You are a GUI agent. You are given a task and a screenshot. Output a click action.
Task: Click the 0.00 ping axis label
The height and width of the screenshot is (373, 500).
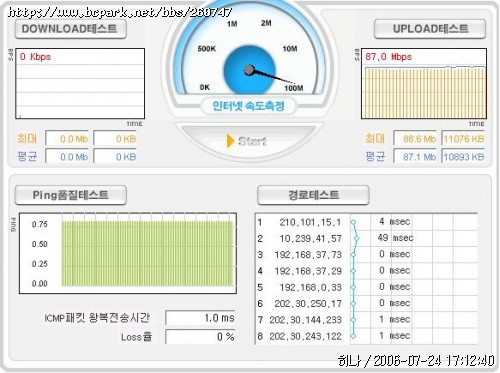40,284
